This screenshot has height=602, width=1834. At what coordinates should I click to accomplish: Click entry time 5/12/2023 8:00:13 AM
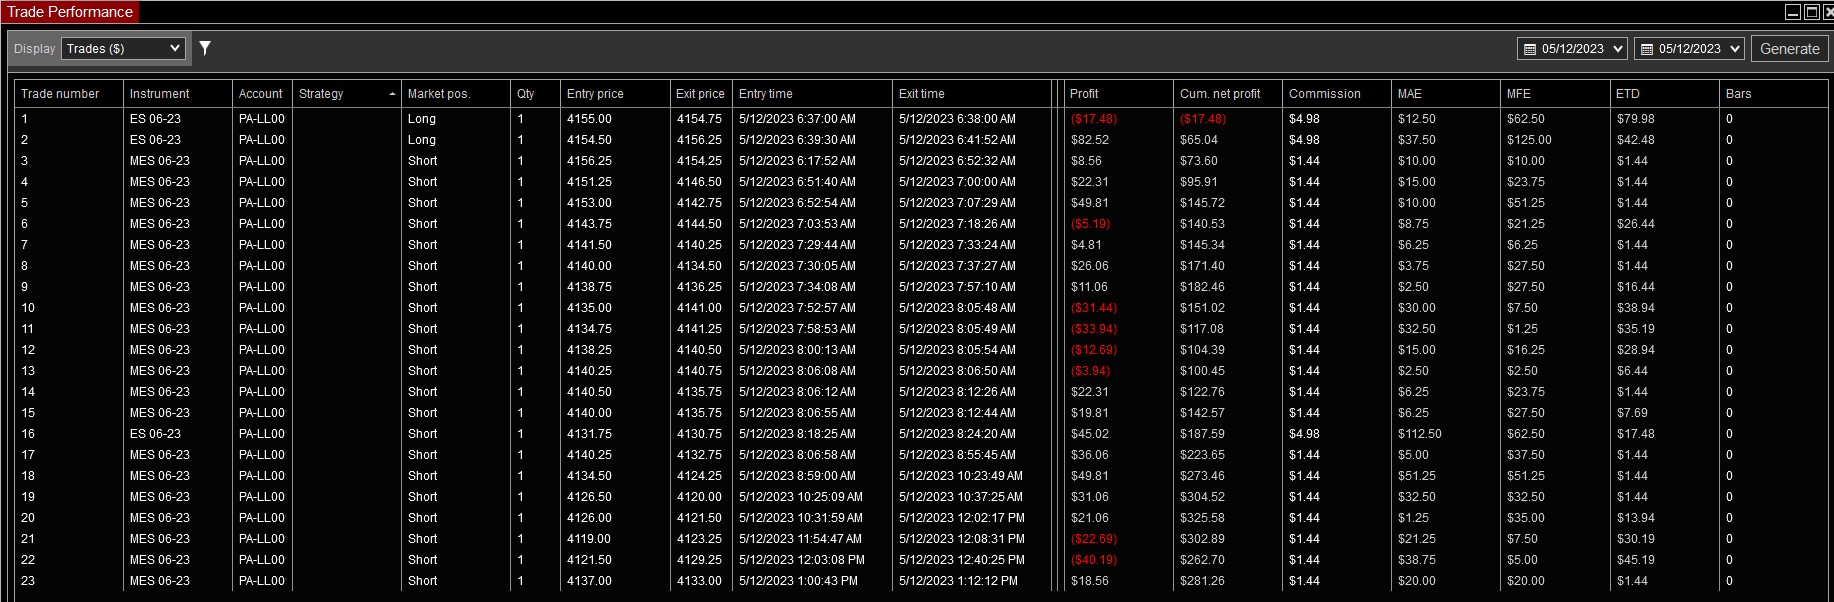click(x=797, y=350)
